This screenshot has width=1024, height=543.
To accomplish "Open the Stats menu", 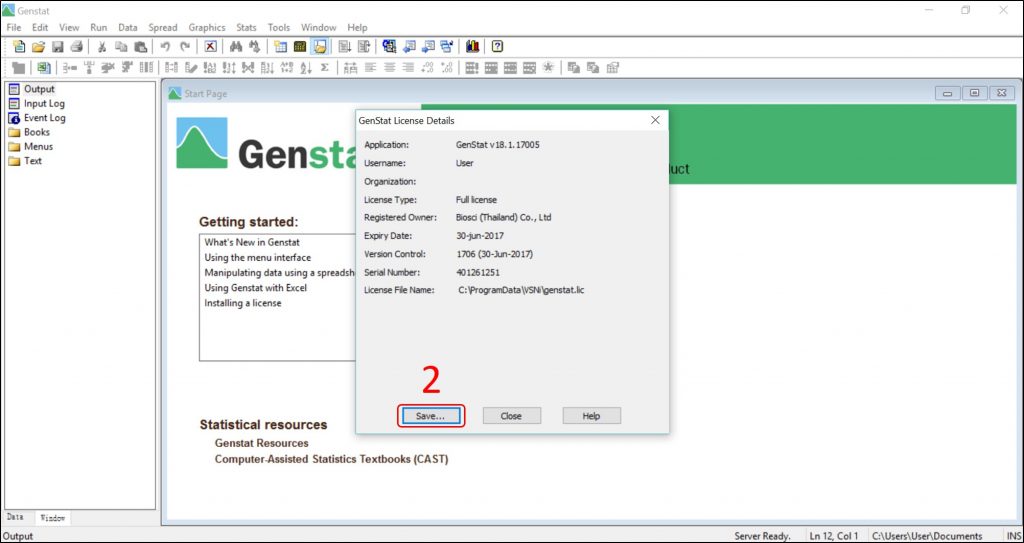I will coord(246,27).
